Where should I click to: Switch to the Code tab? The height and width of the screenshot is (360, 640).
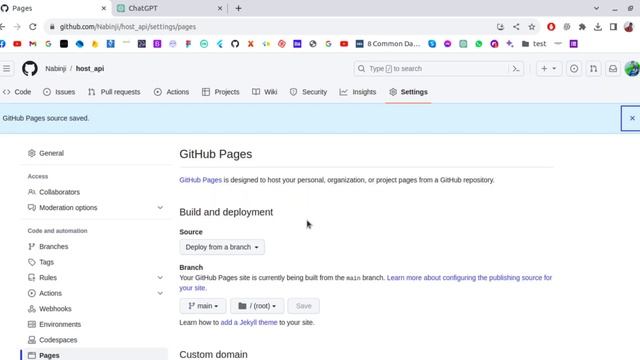coord(17,92)
